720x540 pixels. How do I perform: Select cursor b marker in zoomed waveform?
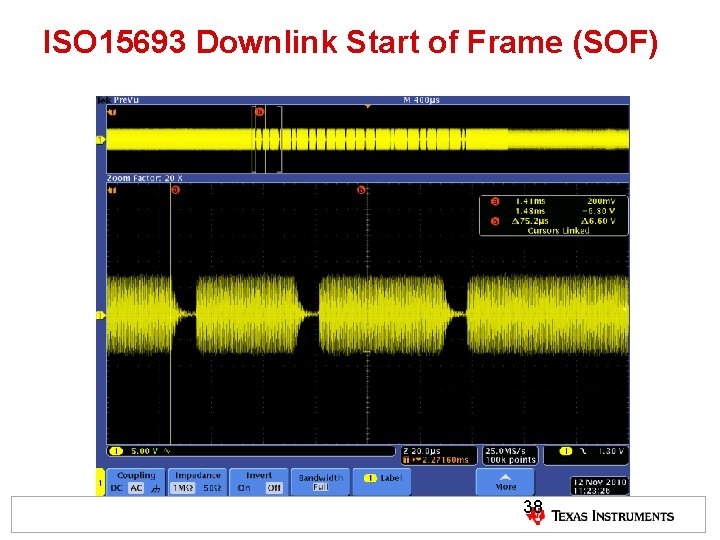tap(362, 190)
